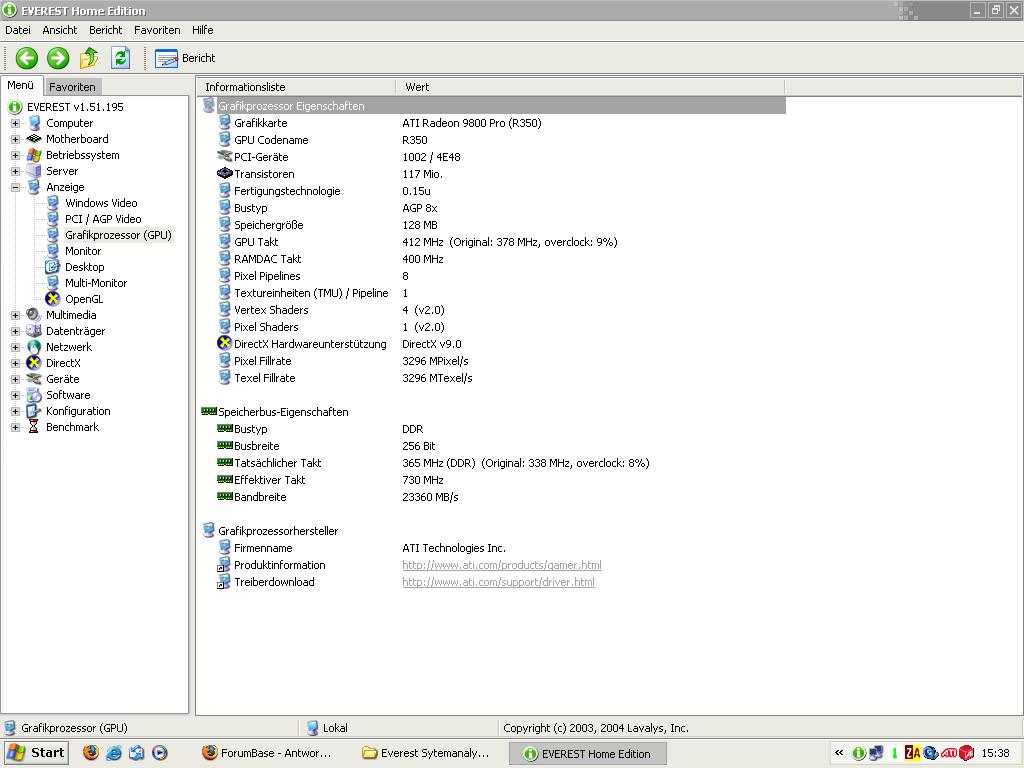This screenshot has height=768, width=1024.
Task: Click the PCI-Geräte row icon
Action: [225, 157]
